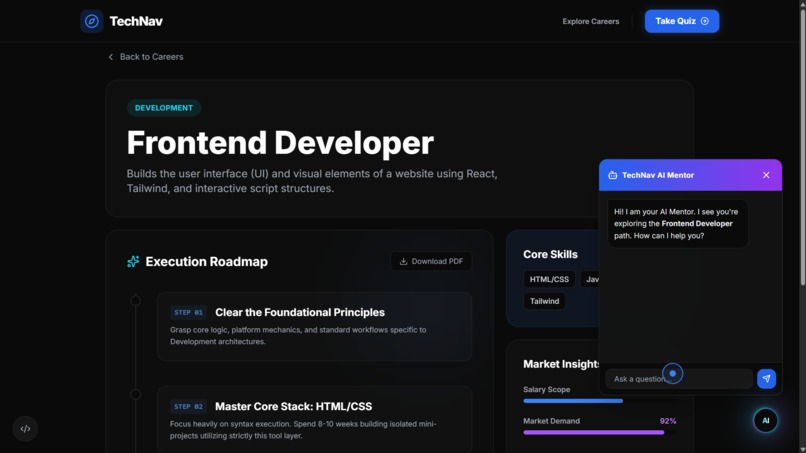
Task: Open the Explore Careers link
Action: [591, 21]
